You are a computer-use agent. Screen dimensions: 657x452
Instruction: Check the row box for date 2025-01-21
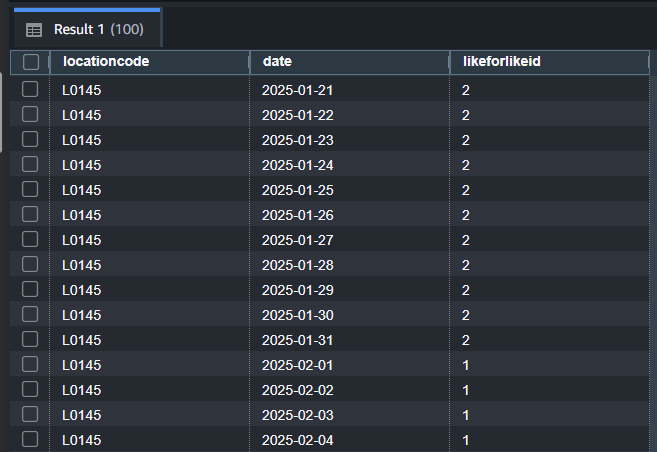click(30, 89)
